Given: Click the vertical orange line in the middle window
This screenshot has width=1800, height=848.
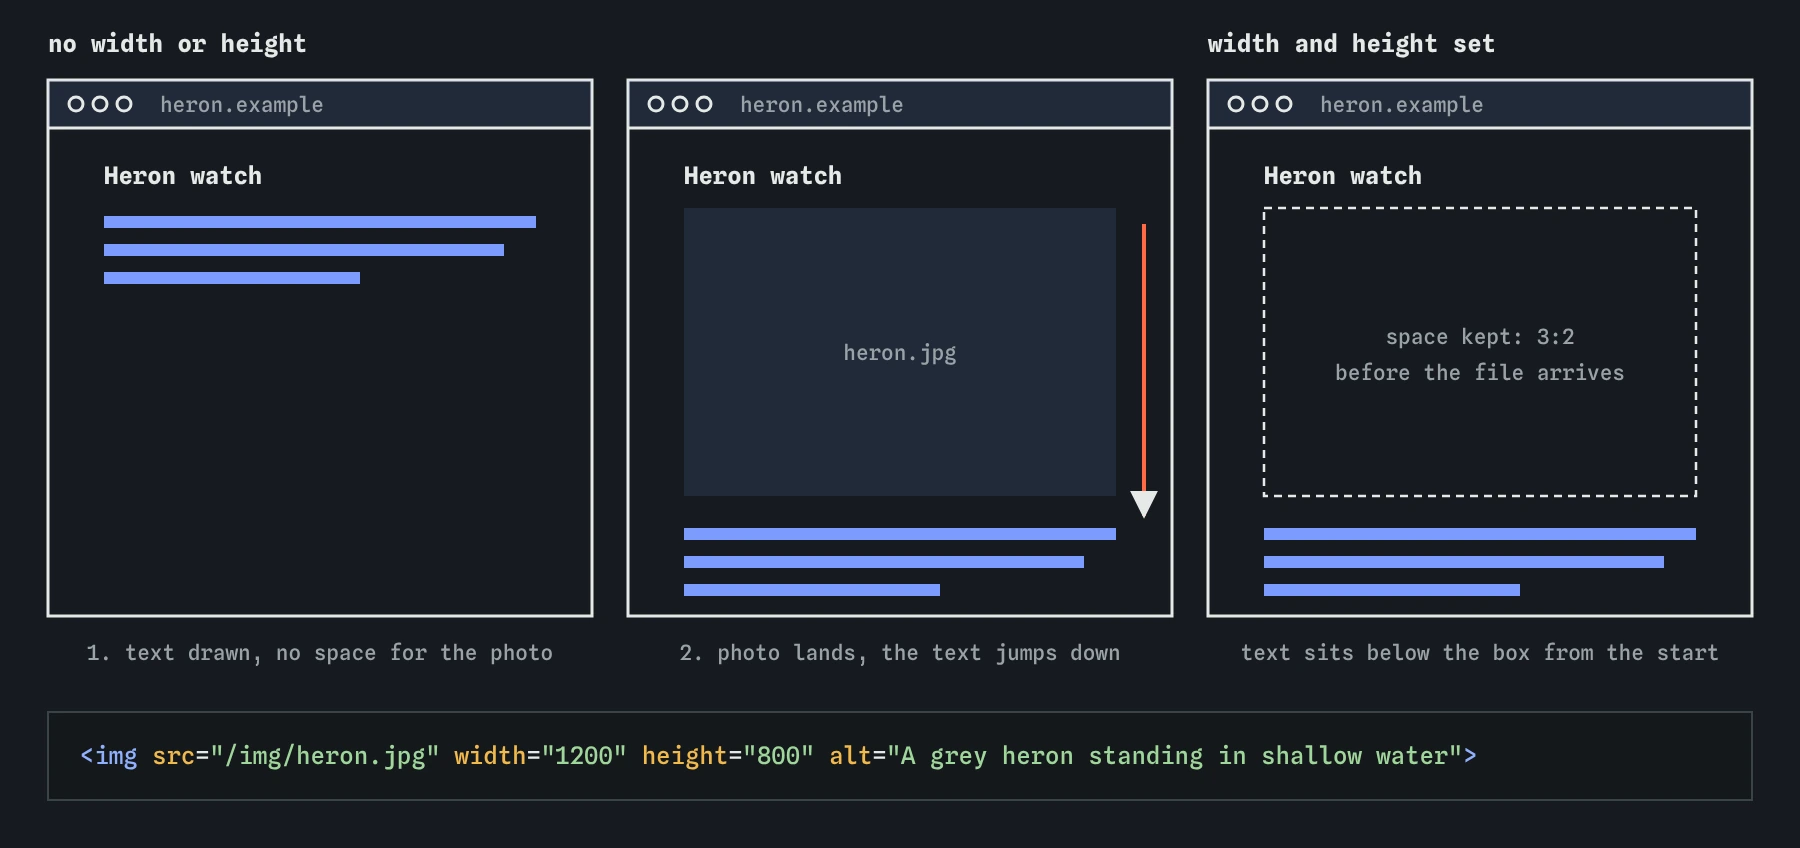Looking at the screenshot, I should (1144, 358).
